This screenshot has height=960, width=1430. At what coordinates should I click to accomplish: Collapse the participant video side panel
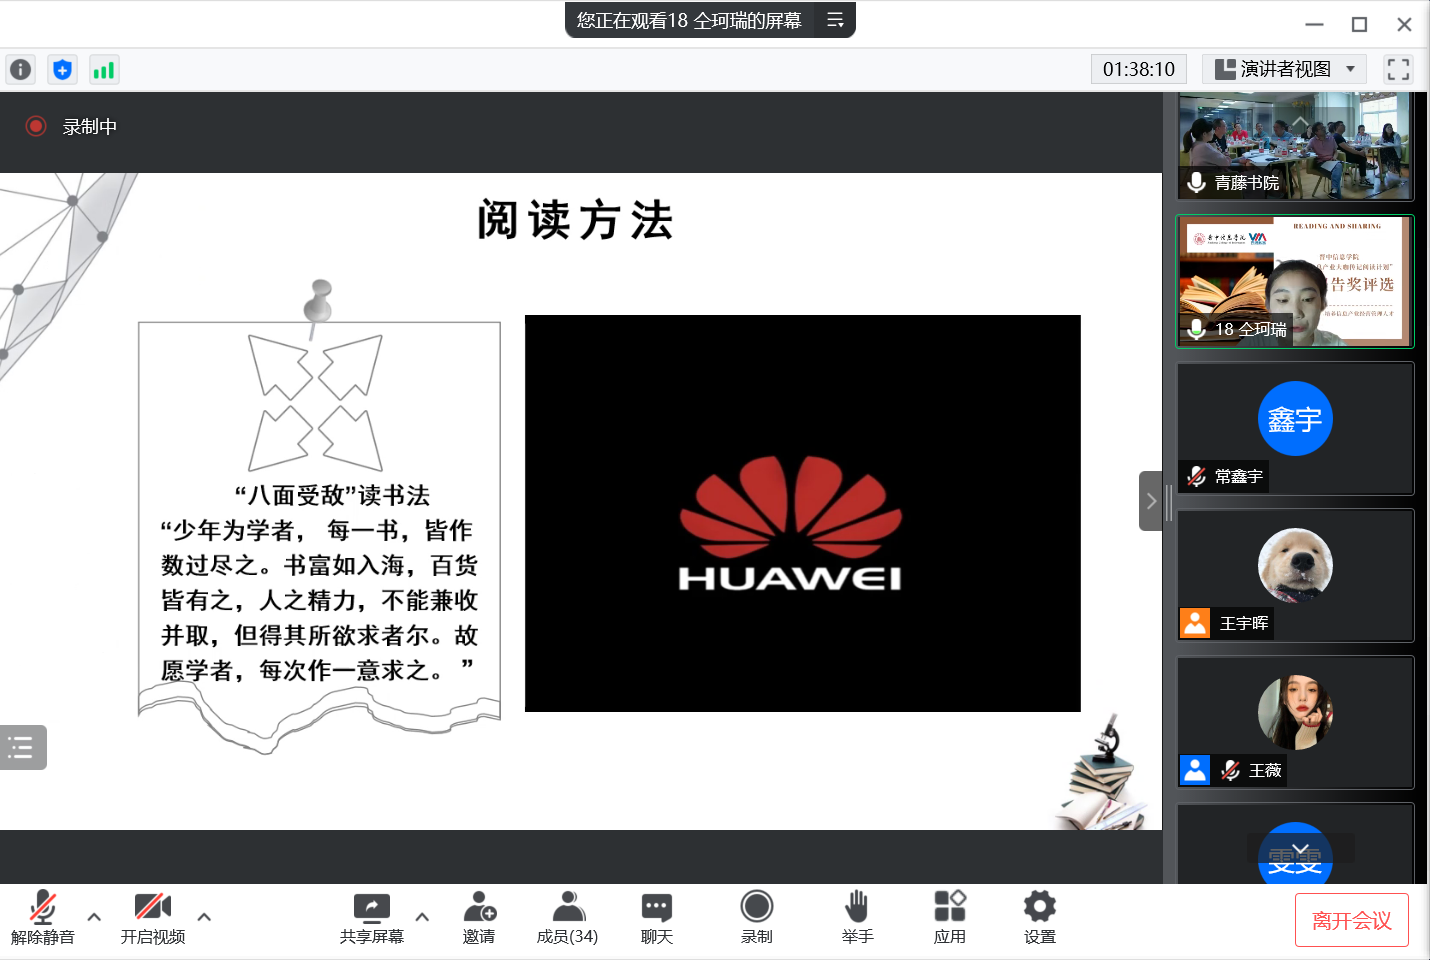pos(1150,501)
